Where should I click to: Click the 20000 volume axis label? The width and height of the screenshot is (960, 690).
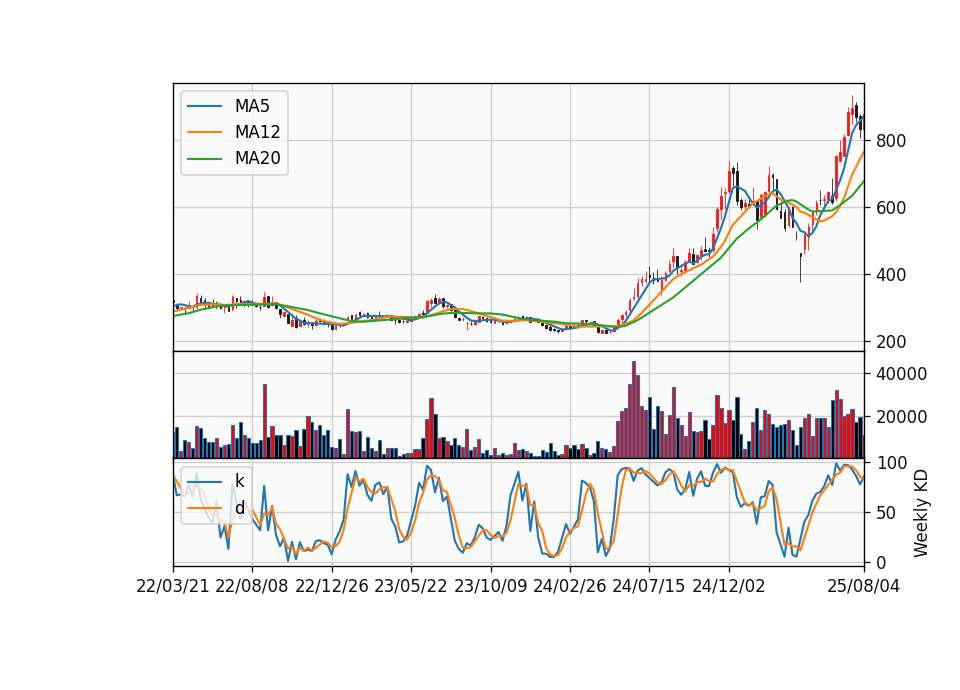[901, 417]
